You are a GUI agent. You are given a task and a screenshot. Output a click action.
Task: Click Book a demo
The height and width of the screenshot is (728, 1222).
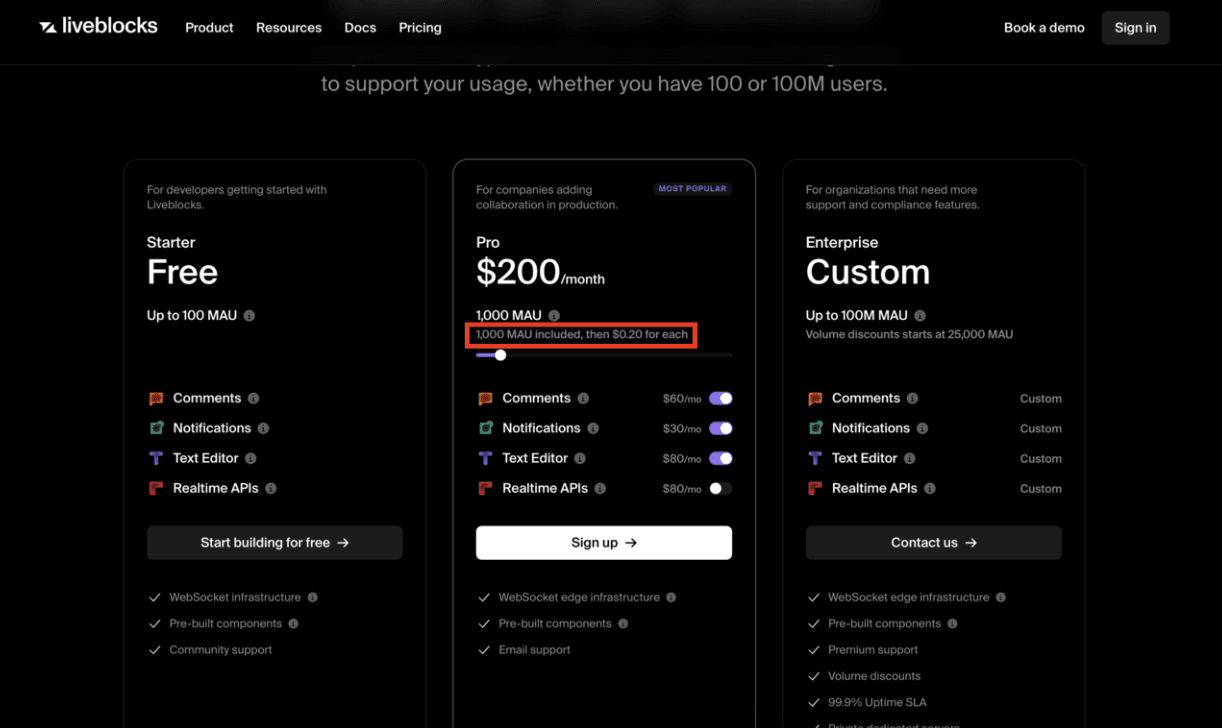tap(1044, 28)
